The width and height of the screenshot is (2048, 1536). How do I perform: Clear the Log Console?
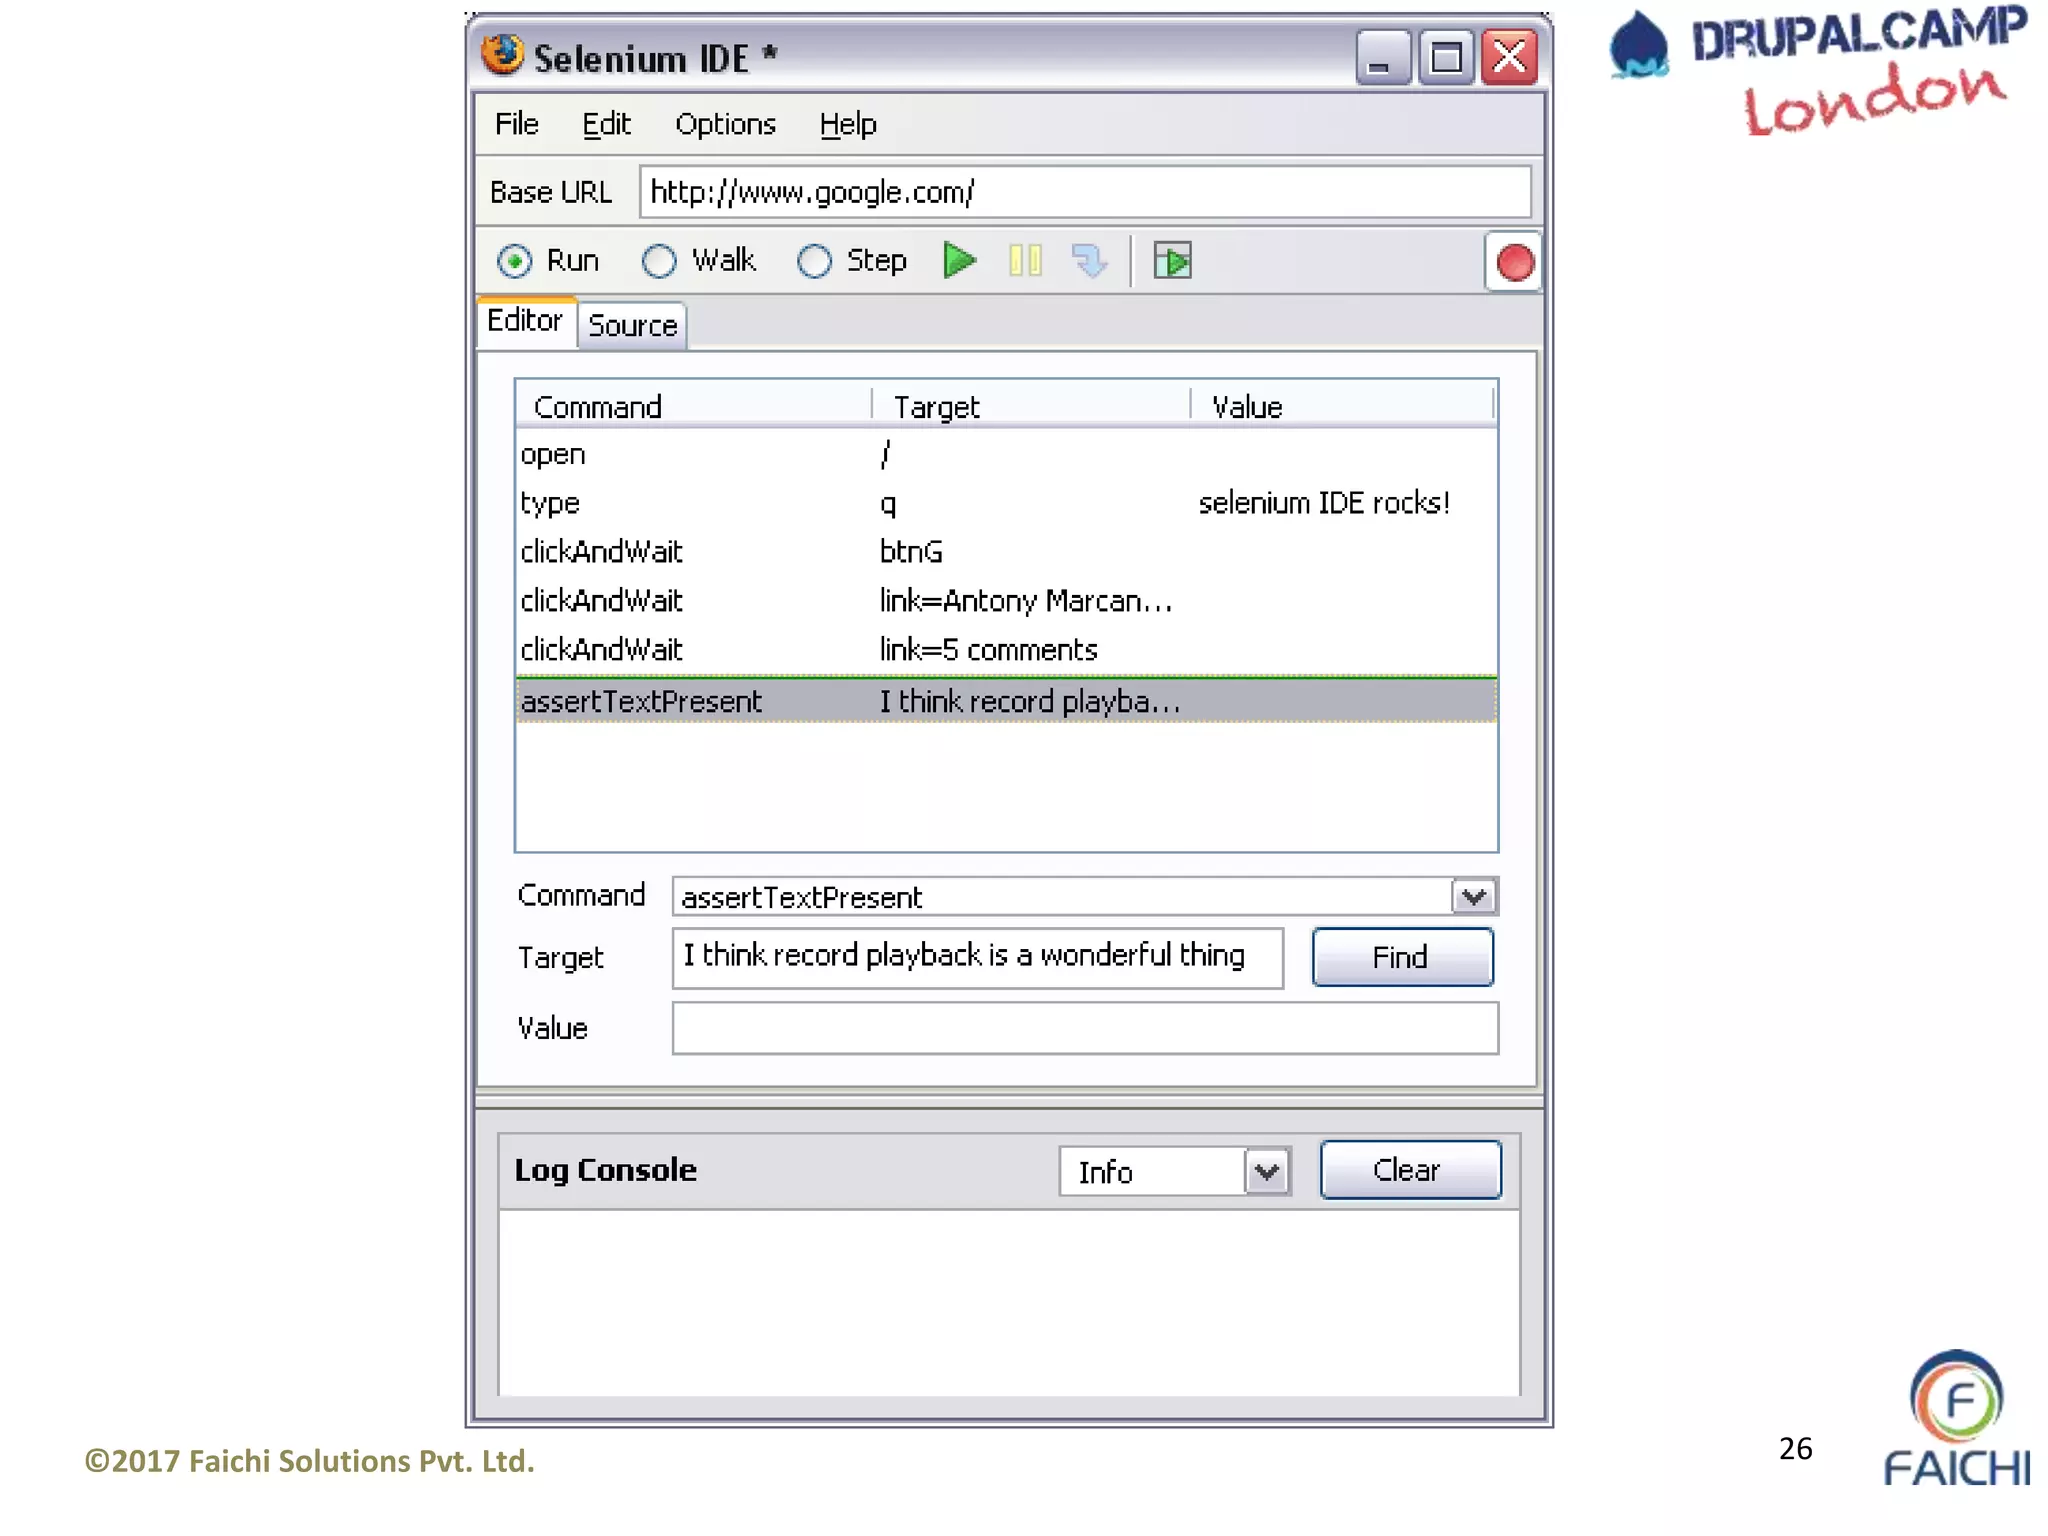coord(1410,1170)
